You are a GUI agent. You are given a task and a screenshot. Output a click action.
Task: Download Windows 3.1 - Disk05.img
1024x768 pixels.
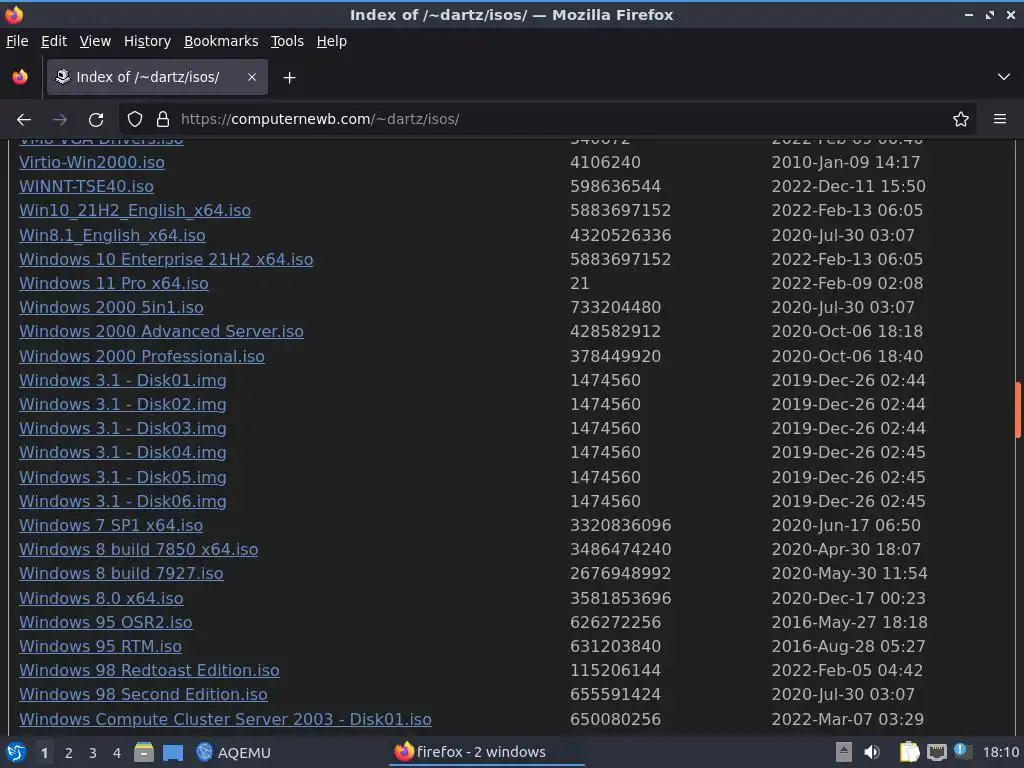click(123, 477)
